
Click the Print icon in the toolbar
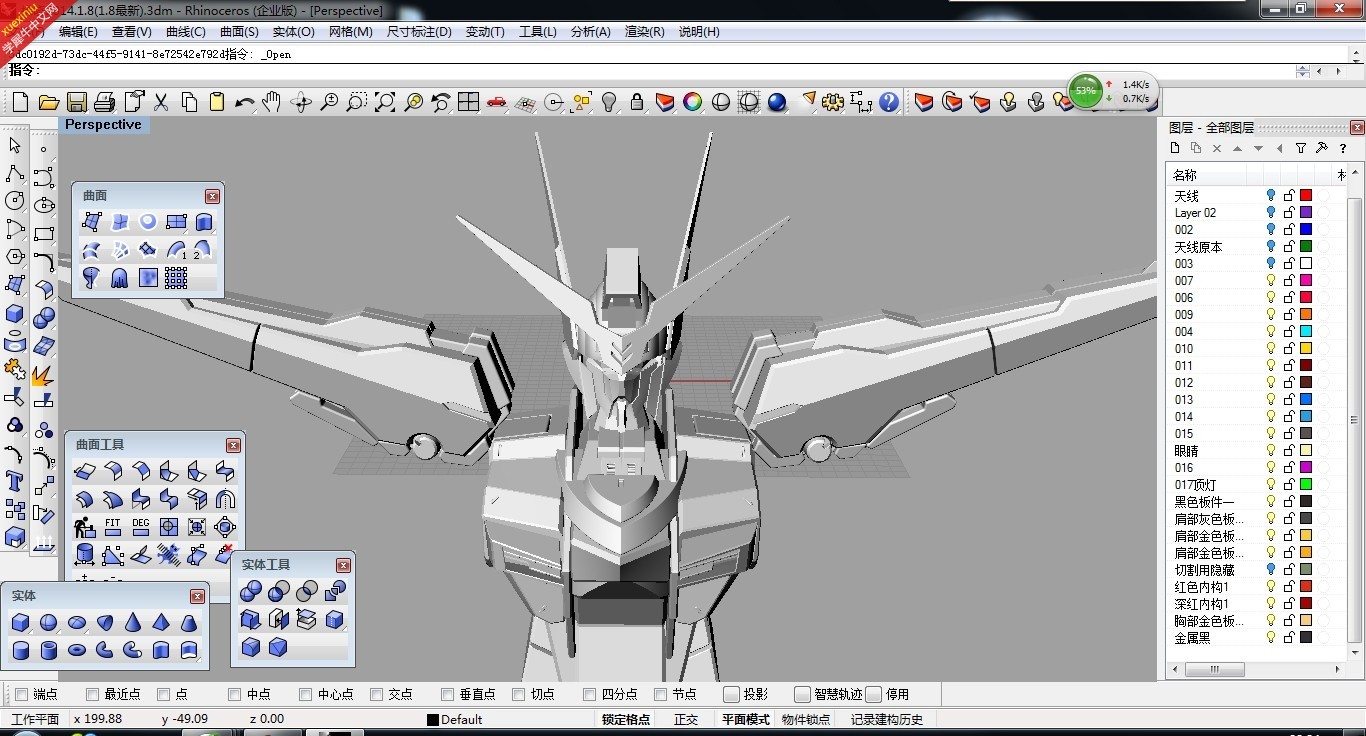pos(104,102)
